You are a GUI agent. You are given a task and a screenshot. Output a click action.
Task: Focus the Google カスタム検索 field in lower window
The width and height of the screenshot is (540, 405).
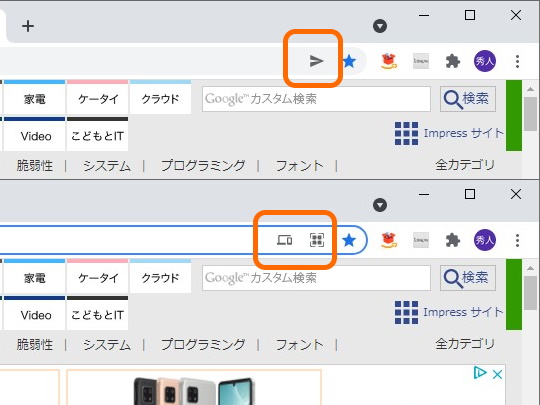(316, 278)
